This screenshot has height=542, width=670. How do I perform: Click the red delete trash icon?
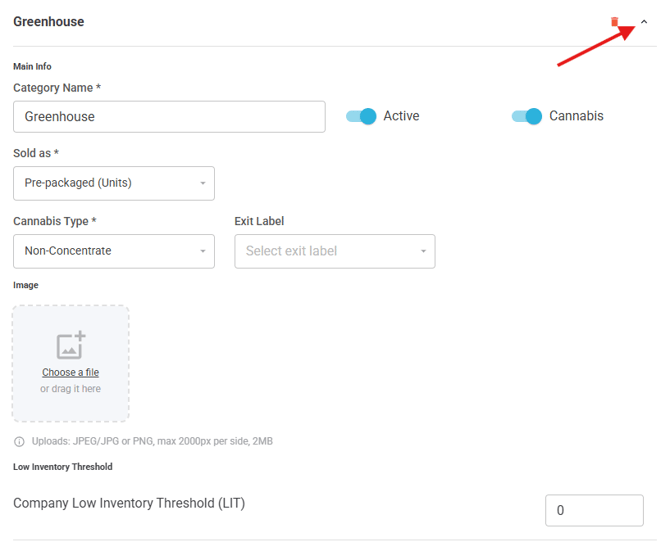pyautogui.click(x=615, y=21)
